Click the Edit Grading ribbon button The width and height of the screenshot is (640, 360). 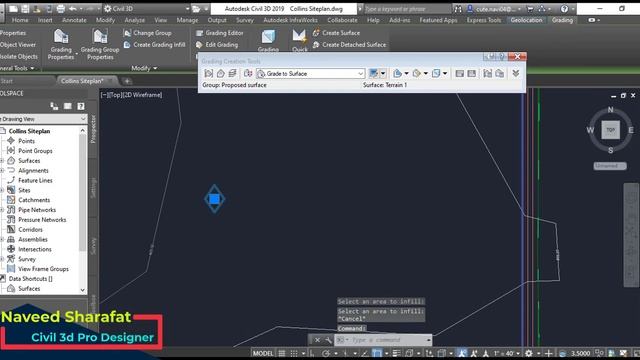pos(217,44)
